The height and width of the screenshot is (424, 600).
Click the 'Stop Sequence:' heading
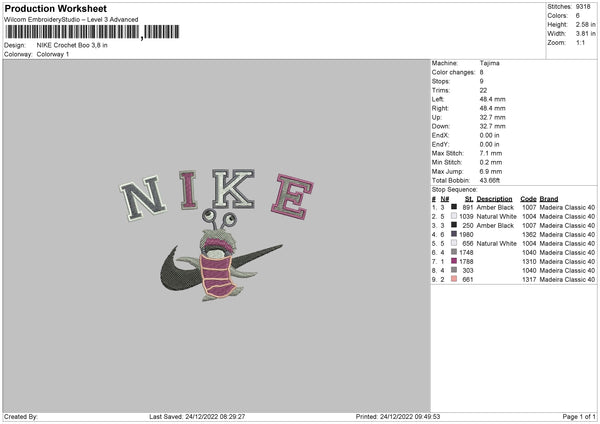[455, 190]
